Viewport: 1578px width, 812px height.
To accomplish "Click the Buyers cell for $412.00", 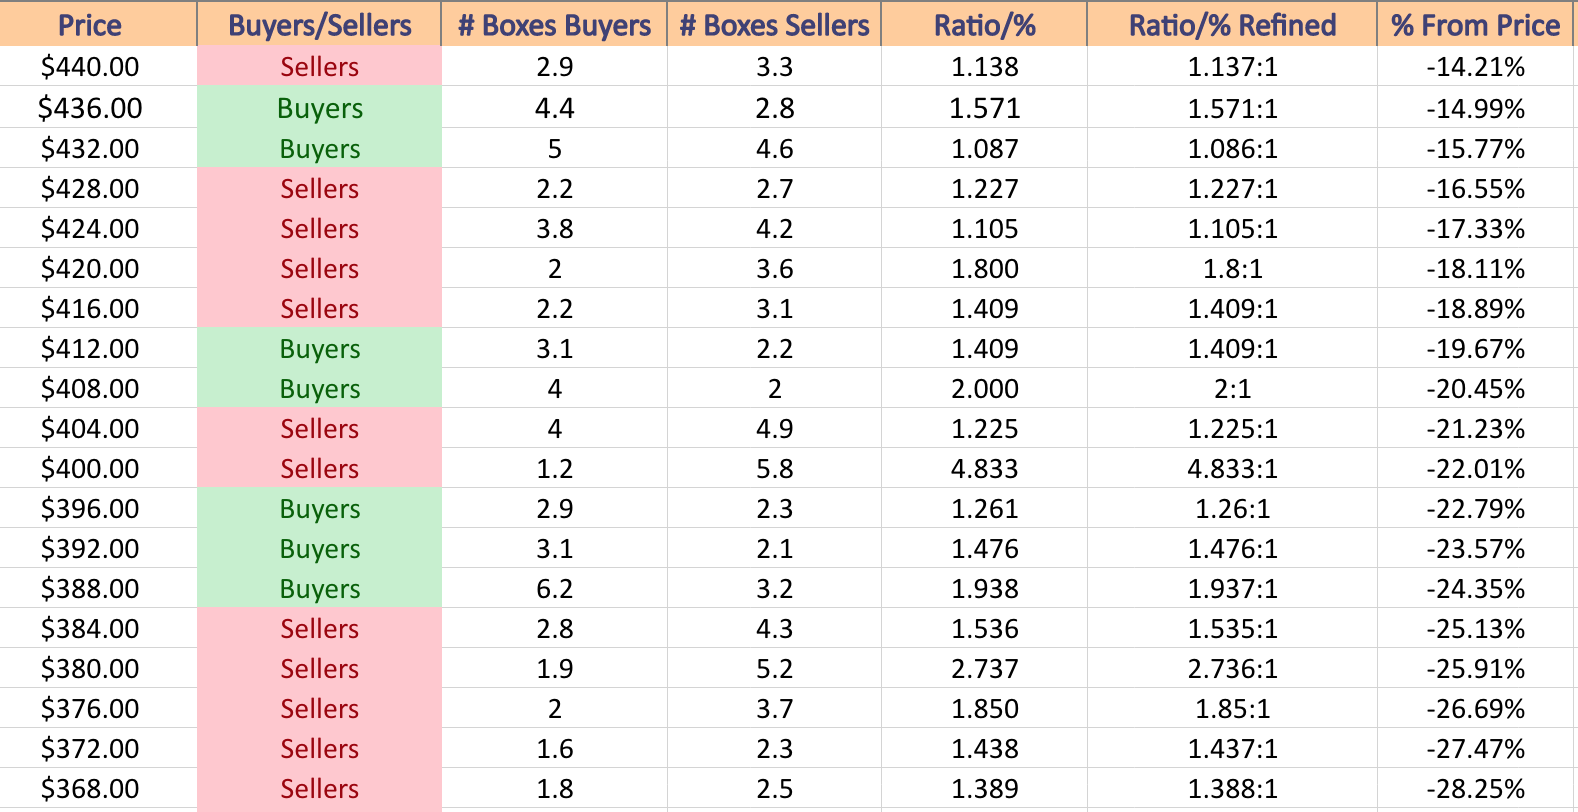I will (x=319, y=348).
